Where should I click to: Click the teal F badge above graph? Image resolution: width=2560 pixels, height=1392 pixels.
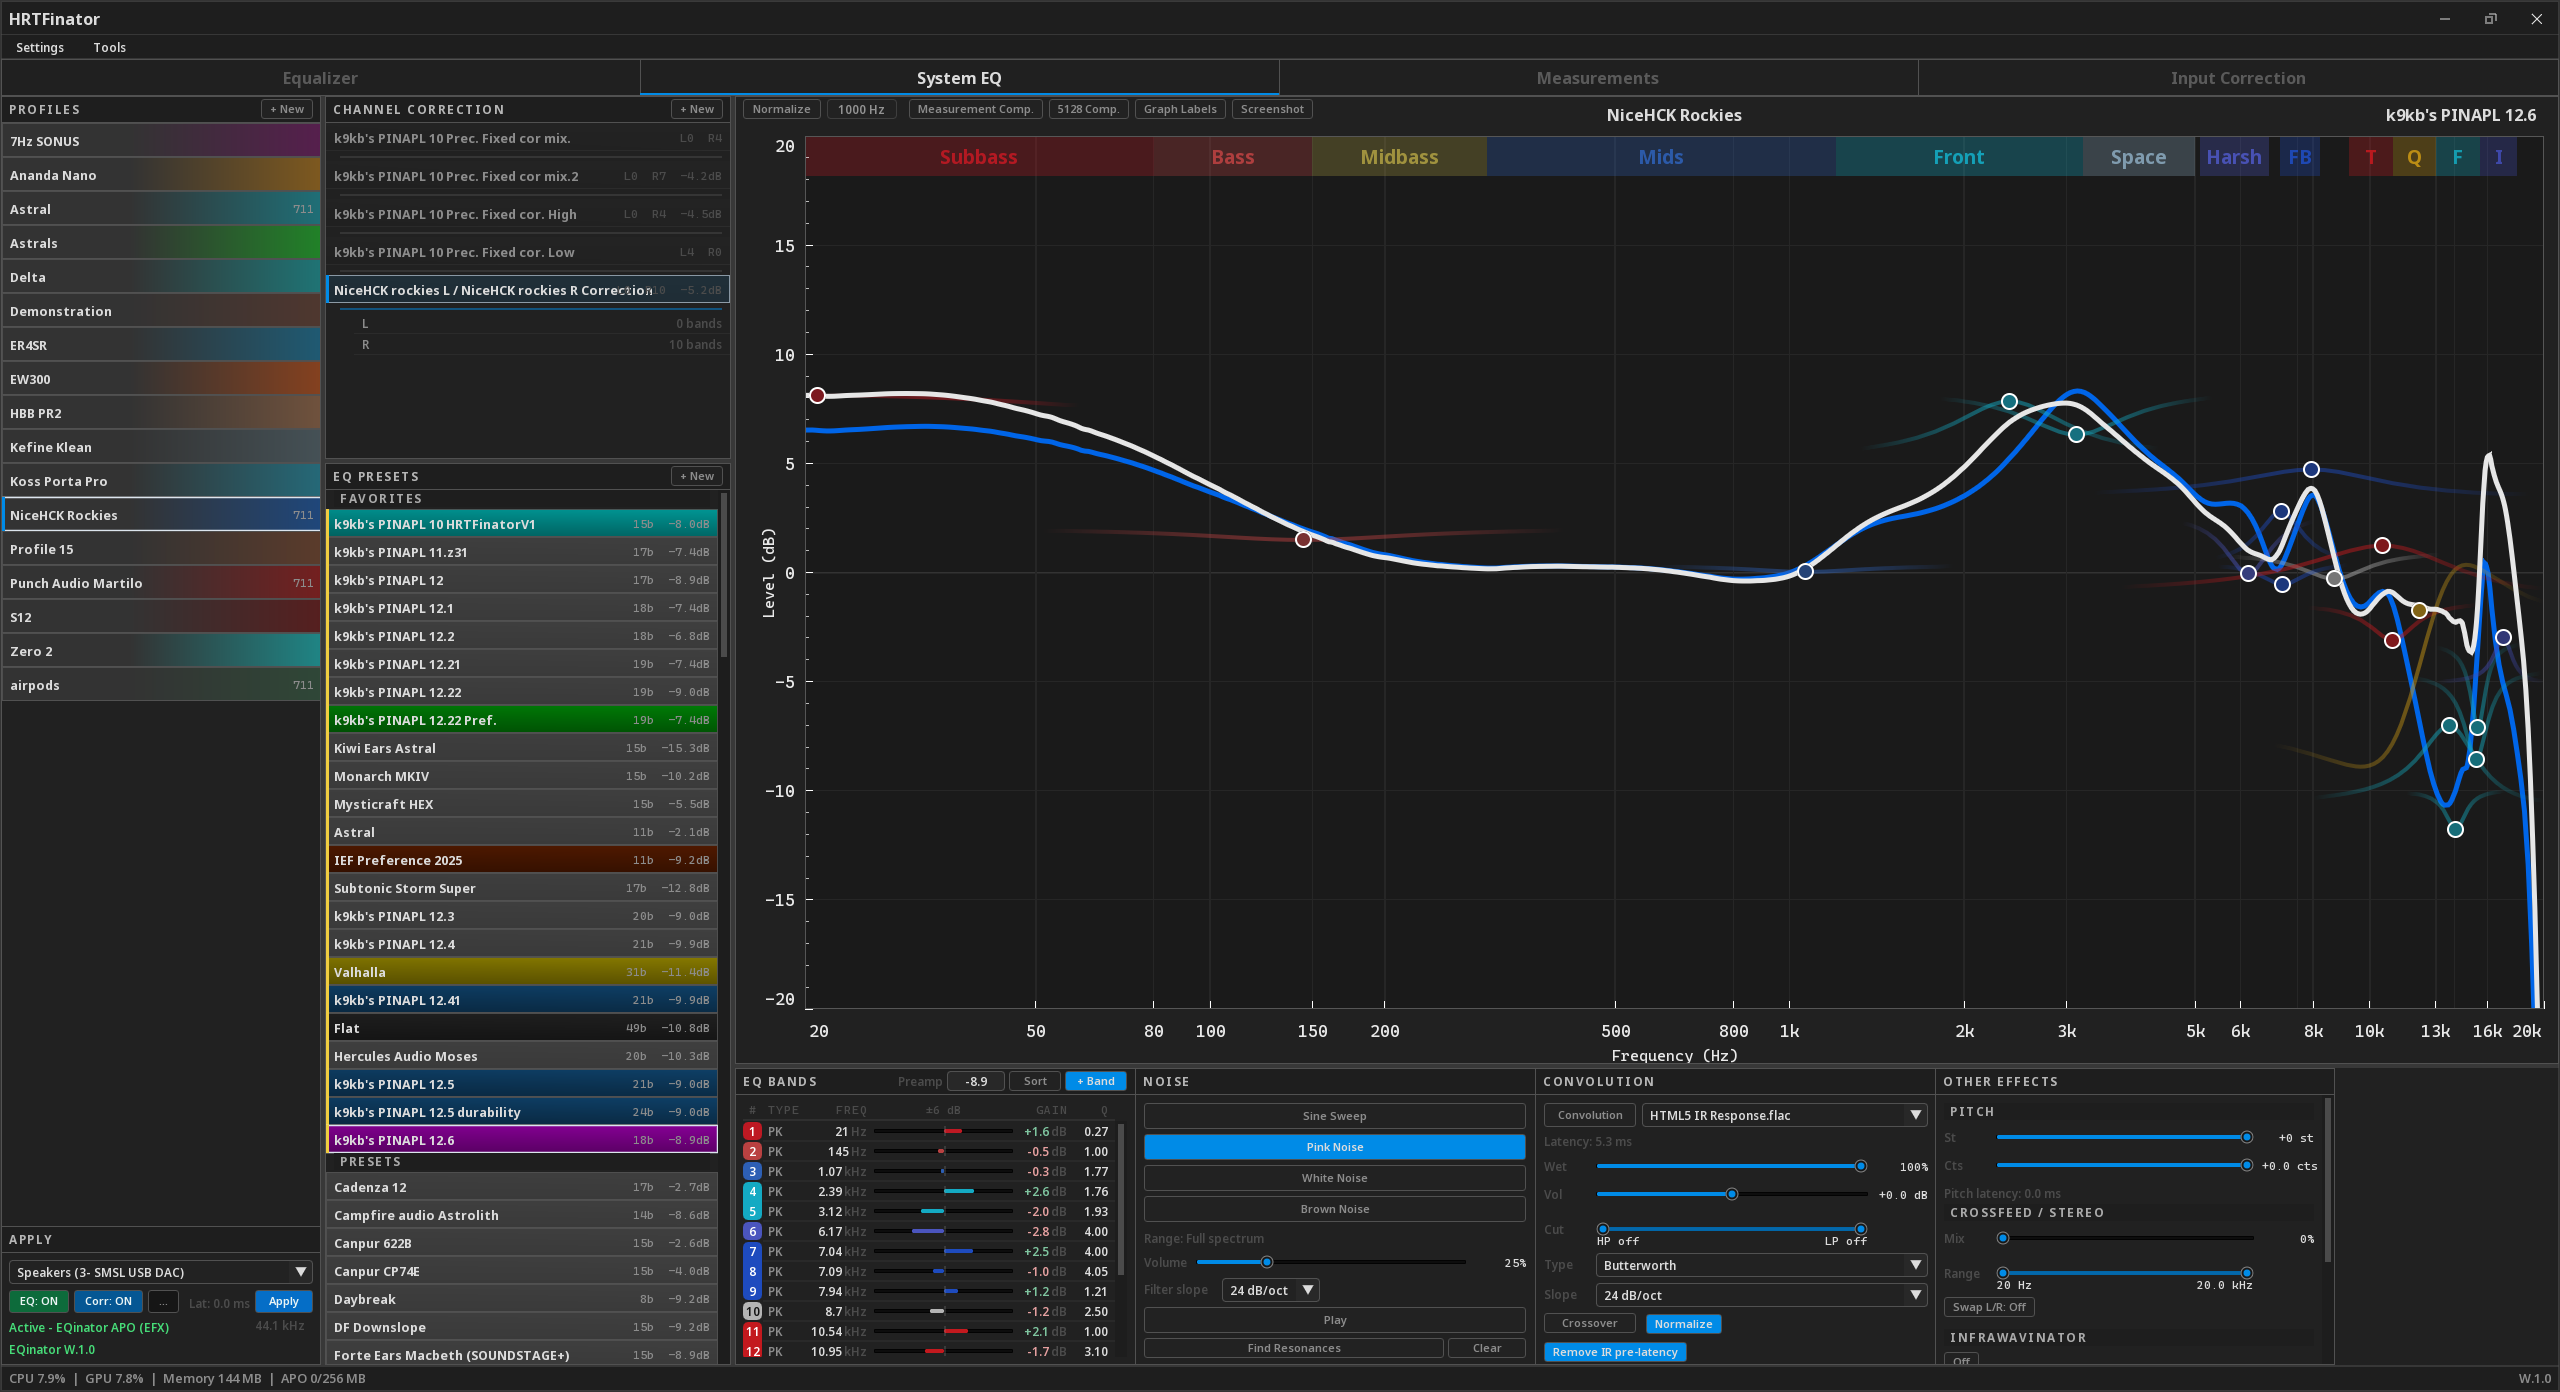coord(2457,157)
